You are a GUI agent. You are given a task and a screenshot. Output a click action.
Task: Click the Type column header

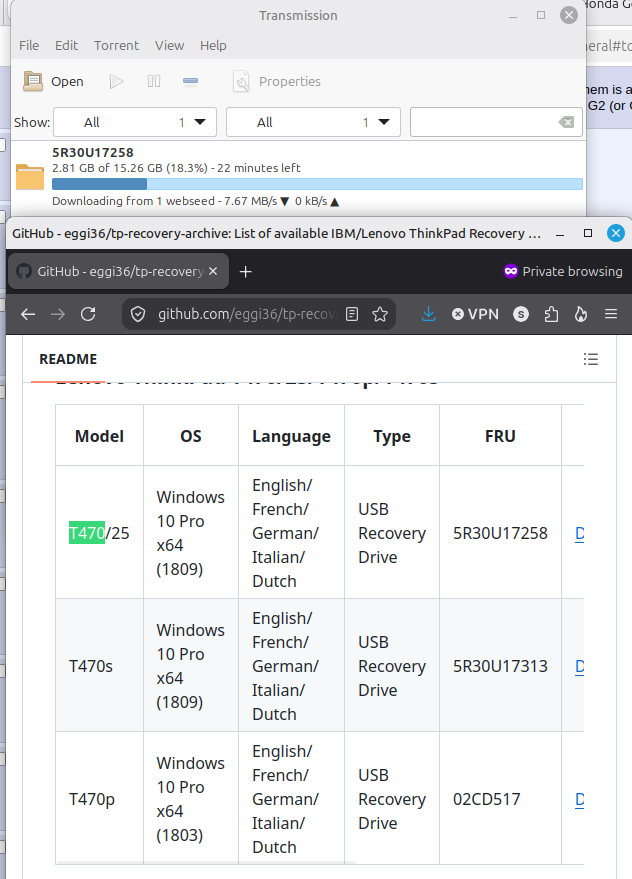click(x=392, y=436)
